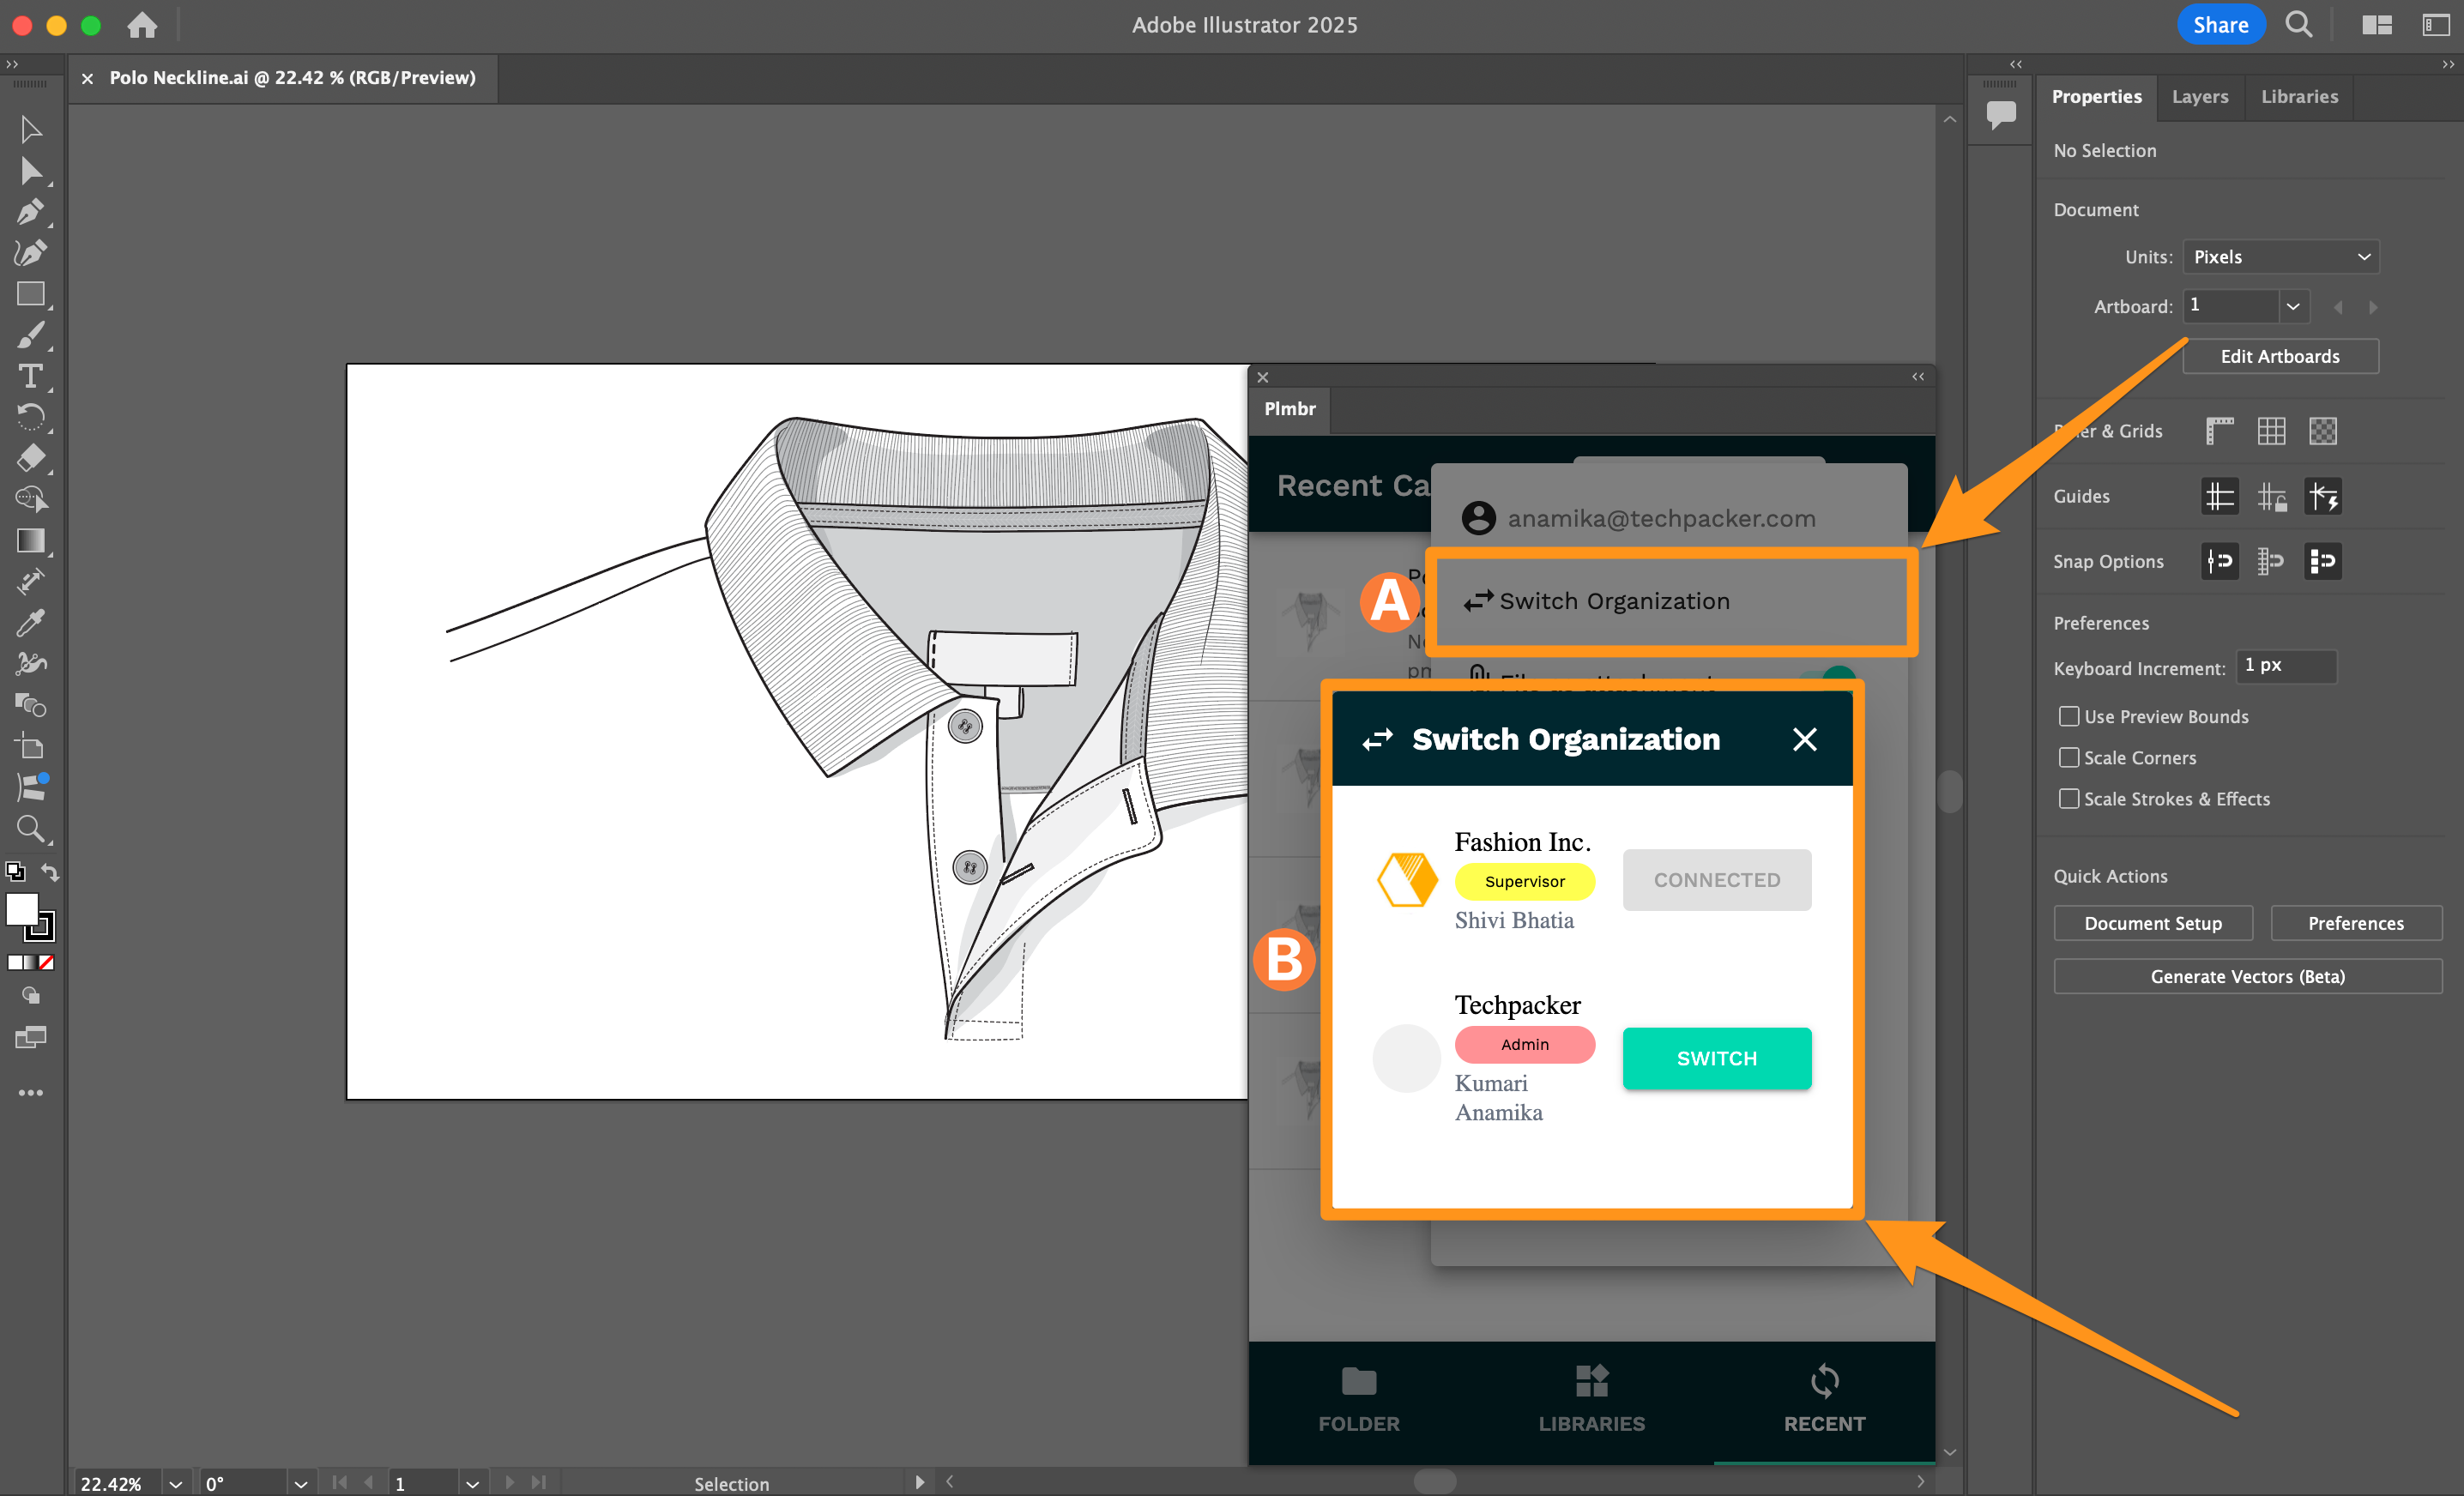Click the None color mode swatch
Image resolution: width=2464 pixels, height=1496 pixels.
(x=47, y=963)
